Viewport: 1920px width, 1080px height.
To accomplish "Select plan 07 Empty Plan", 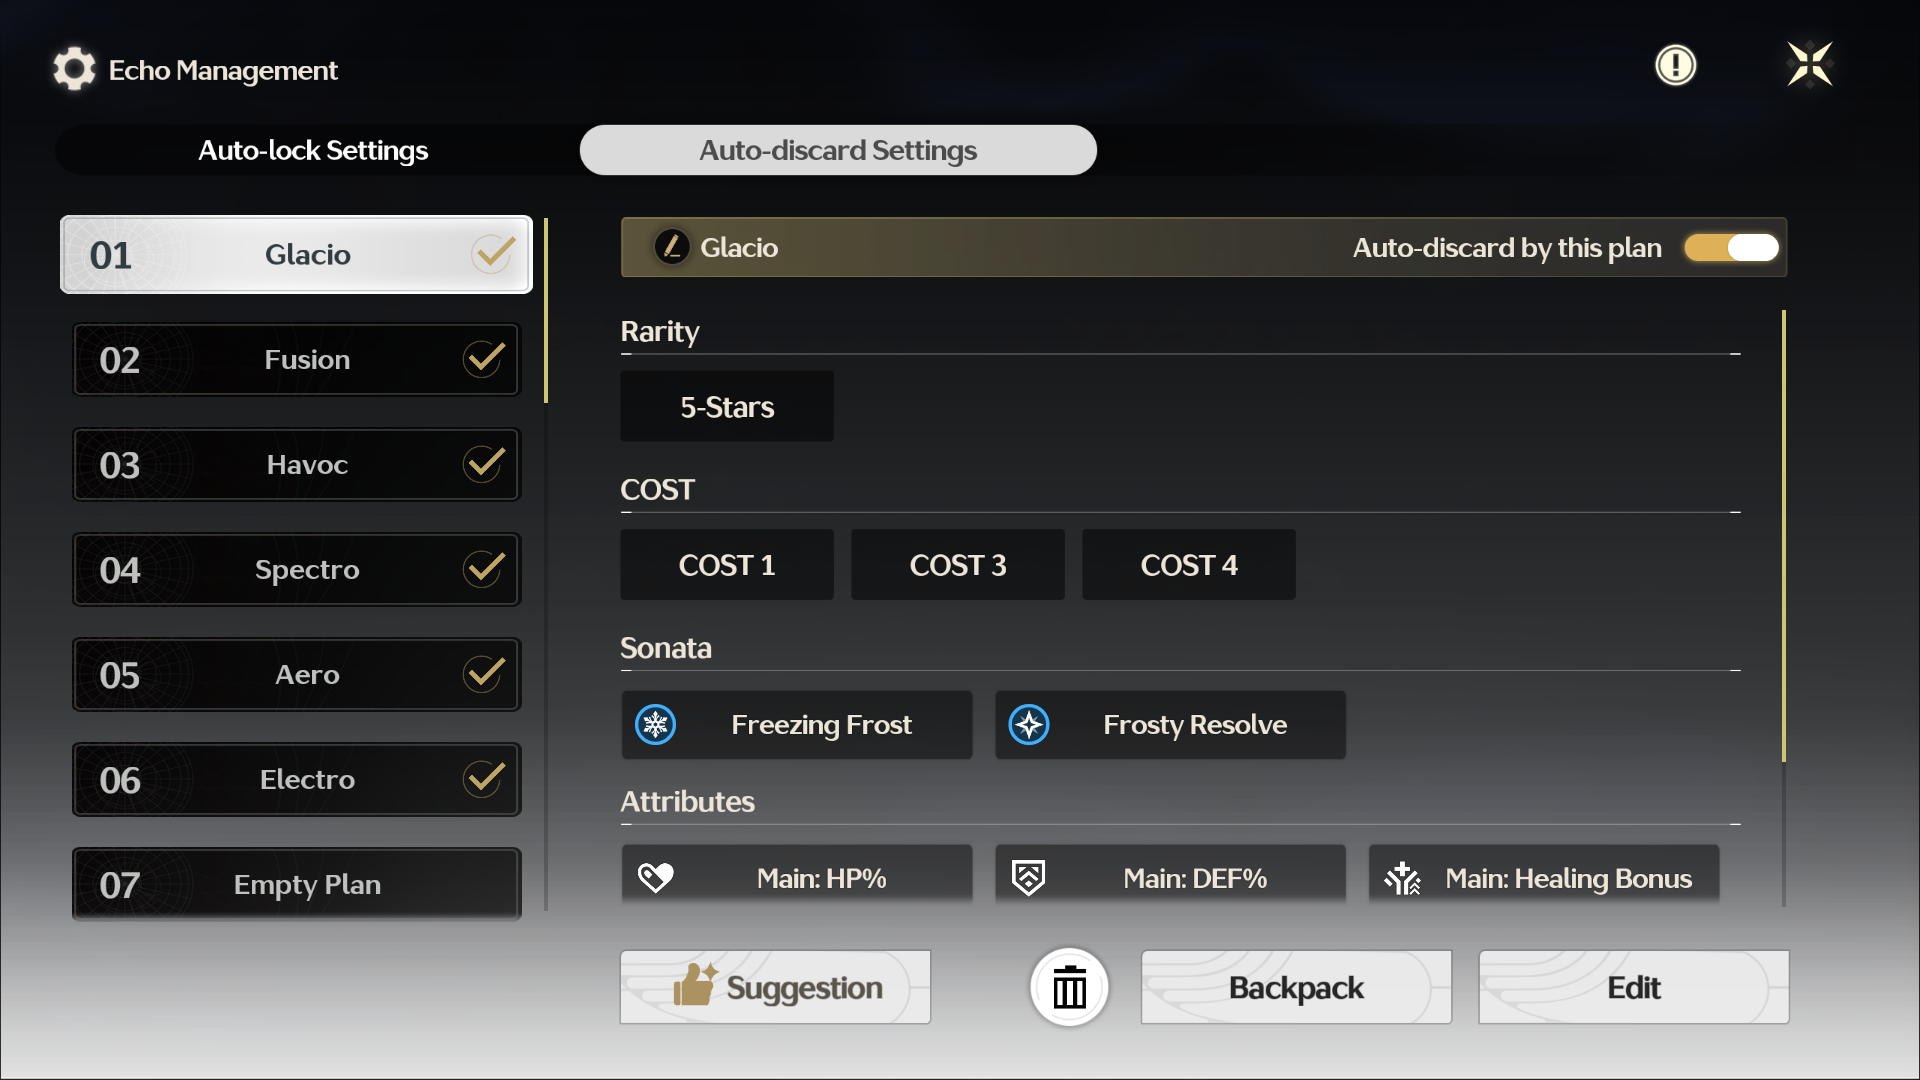I will coord(296,884).
